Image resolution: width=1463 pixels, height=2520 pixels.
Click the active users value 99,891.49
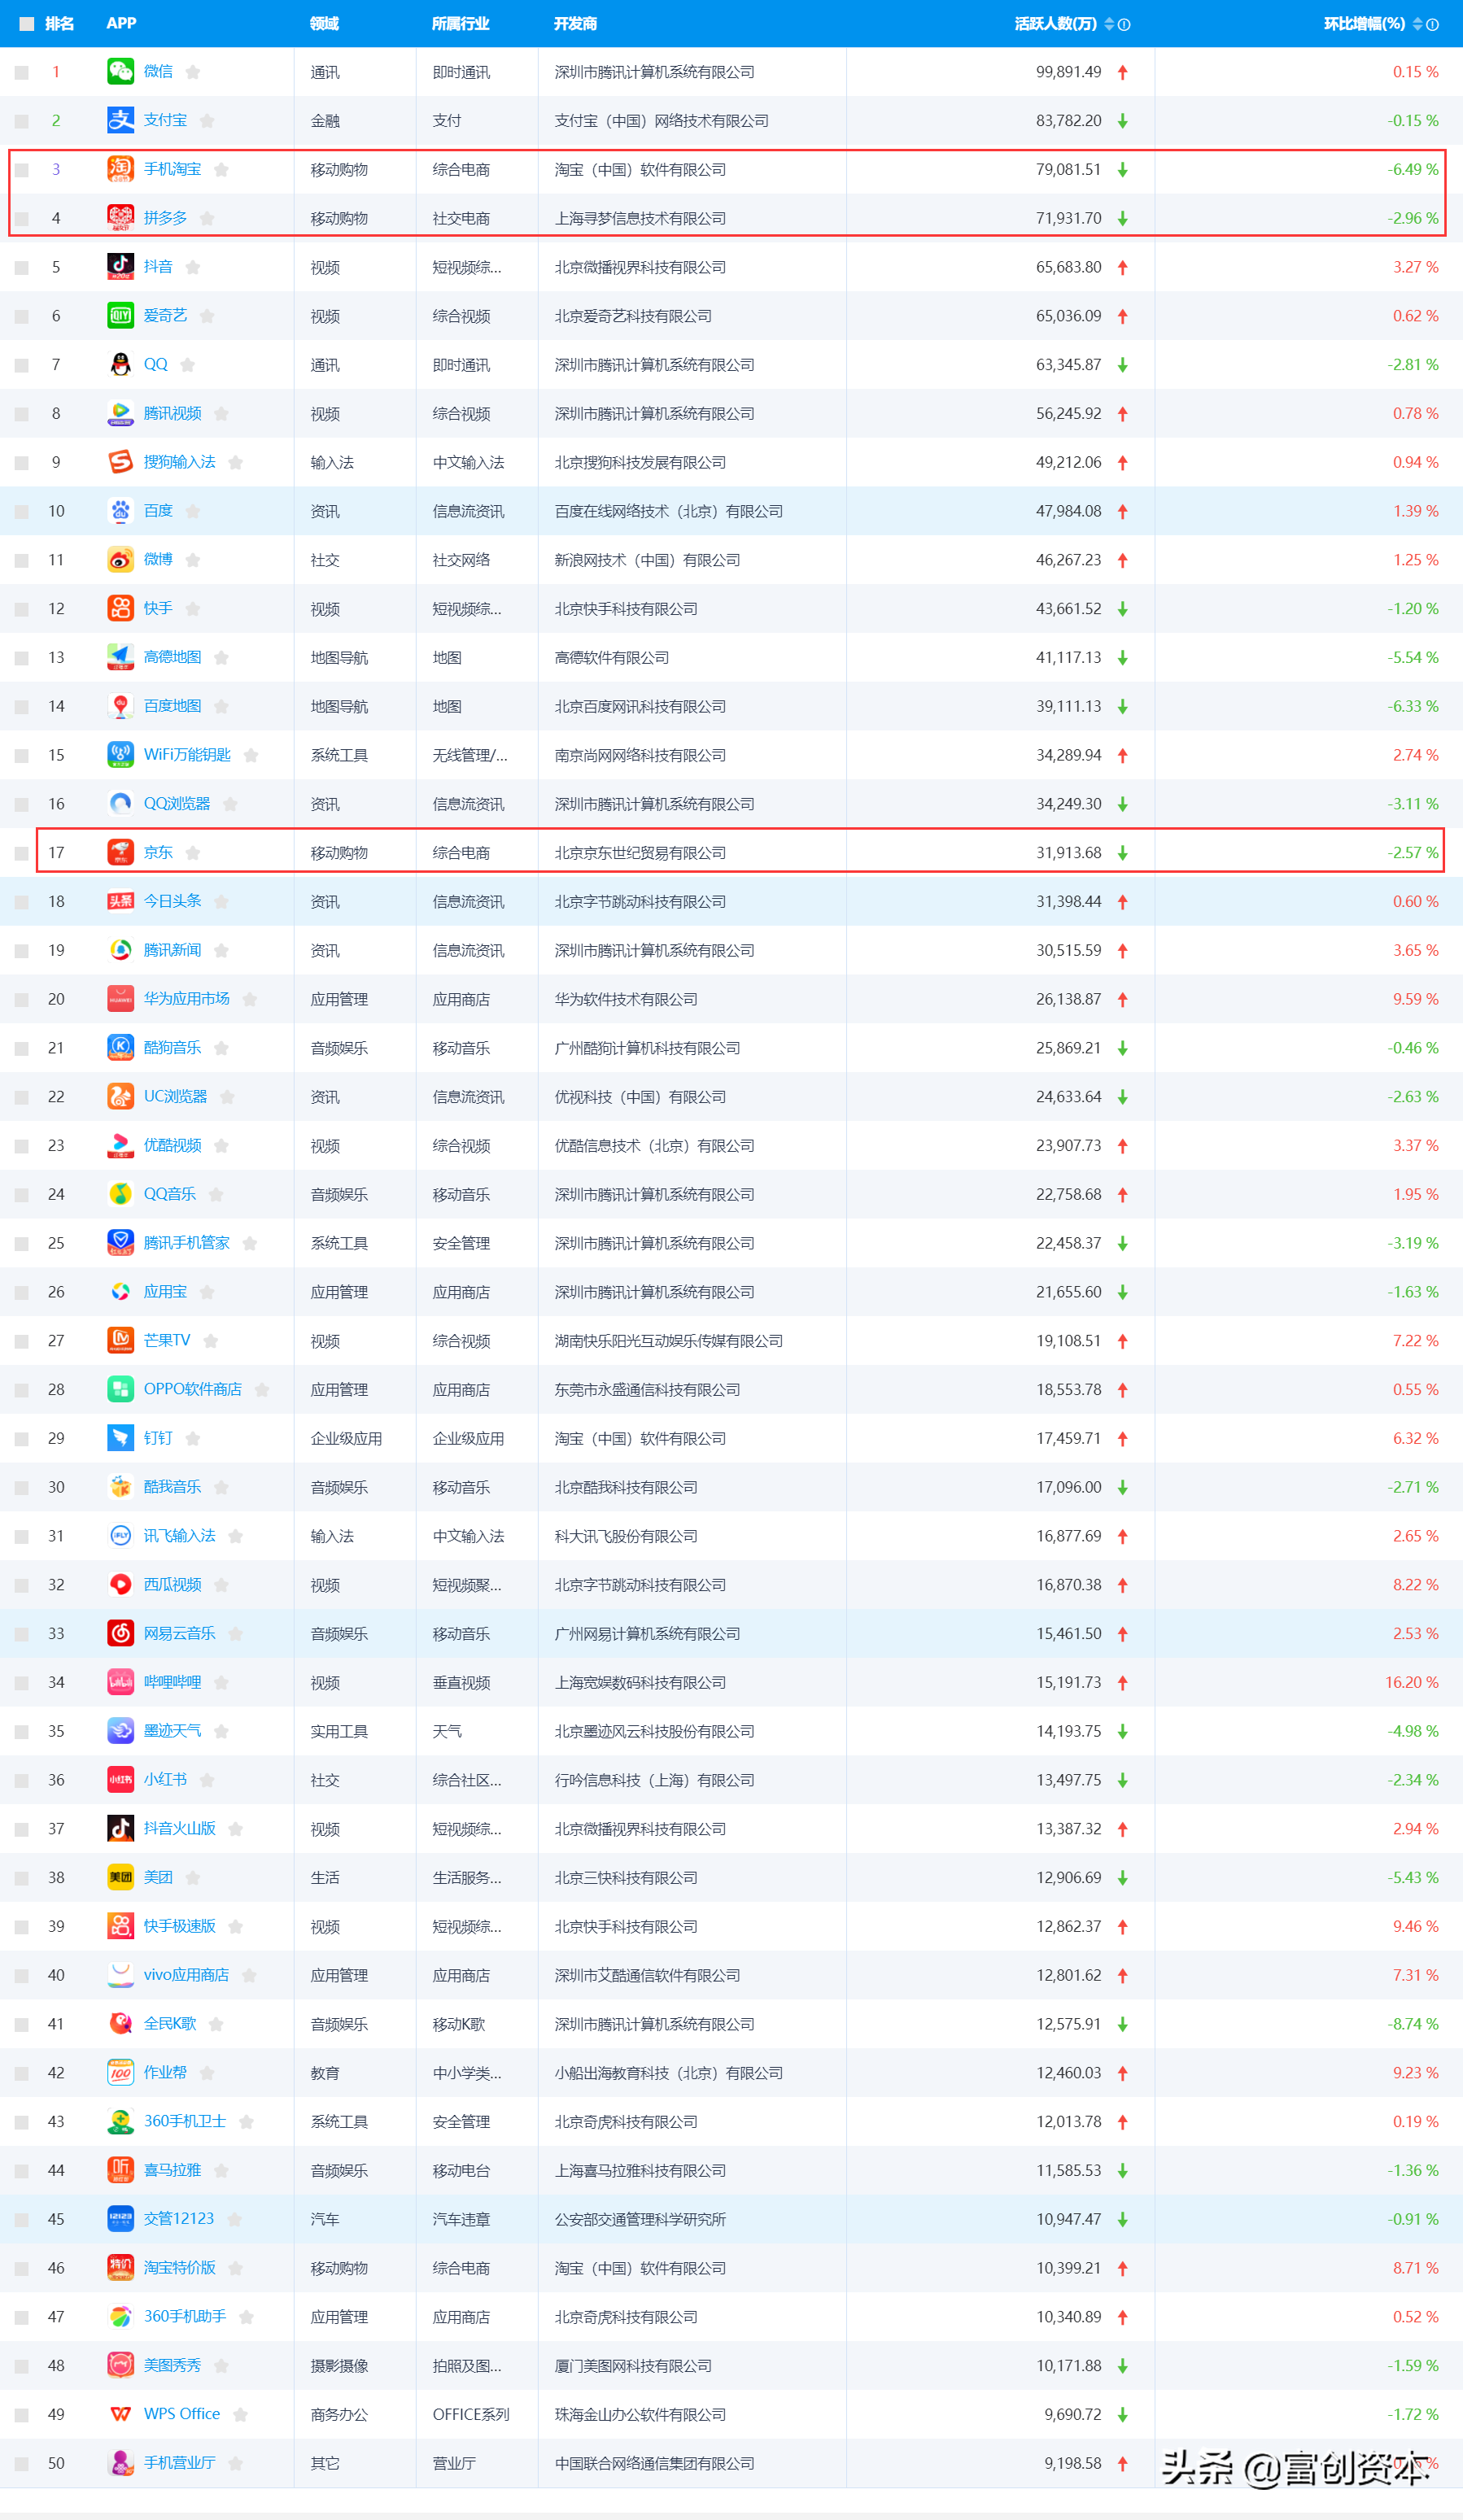pos(1069,72)
